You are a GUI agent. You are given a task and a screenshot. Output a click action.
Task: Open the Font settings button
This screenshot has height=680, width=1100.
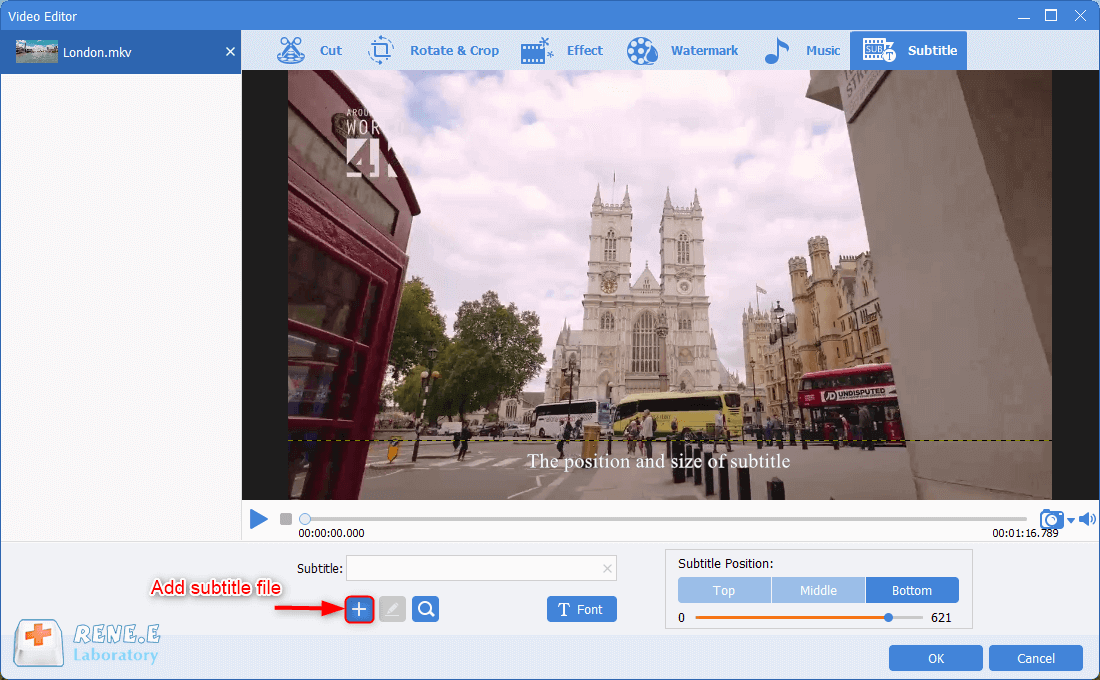point(582,609)
